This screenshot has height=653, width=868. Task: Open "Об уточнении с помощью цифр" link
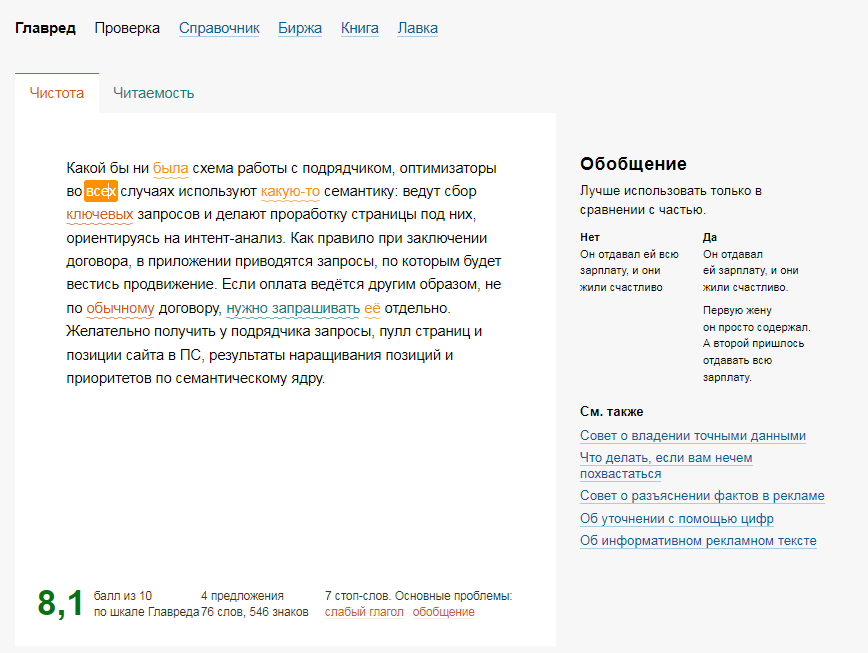676,519
